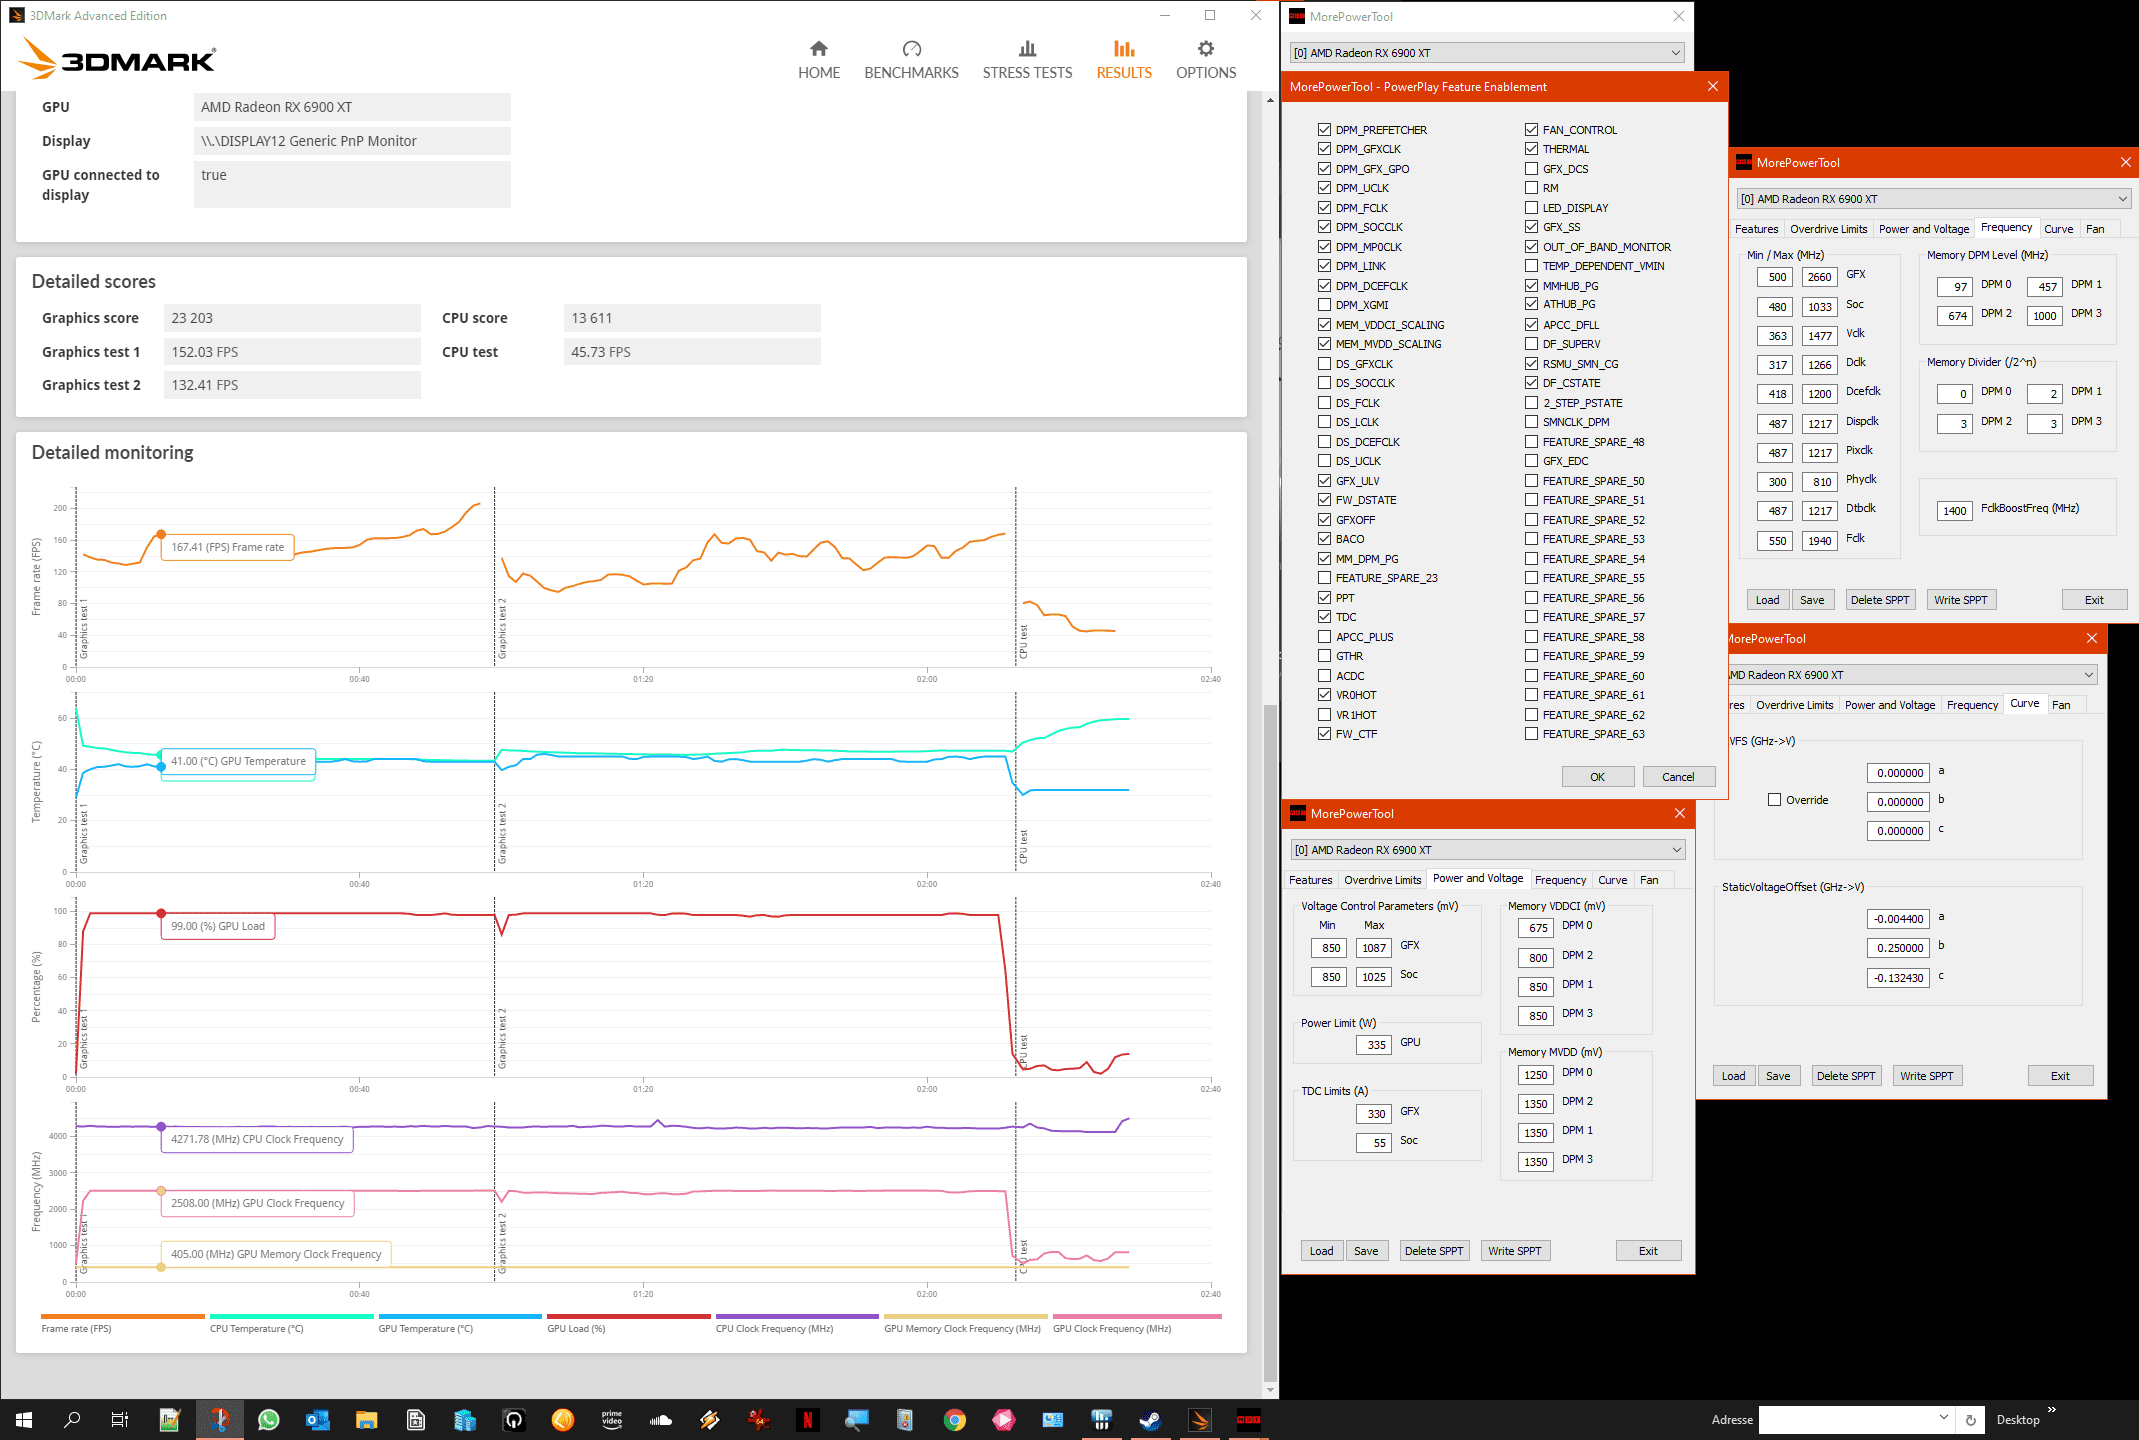This screenshot has width=2139, height=1440.
Task: Open WhatsApp from the taskbar
Action: click(x=268, y=1419)
